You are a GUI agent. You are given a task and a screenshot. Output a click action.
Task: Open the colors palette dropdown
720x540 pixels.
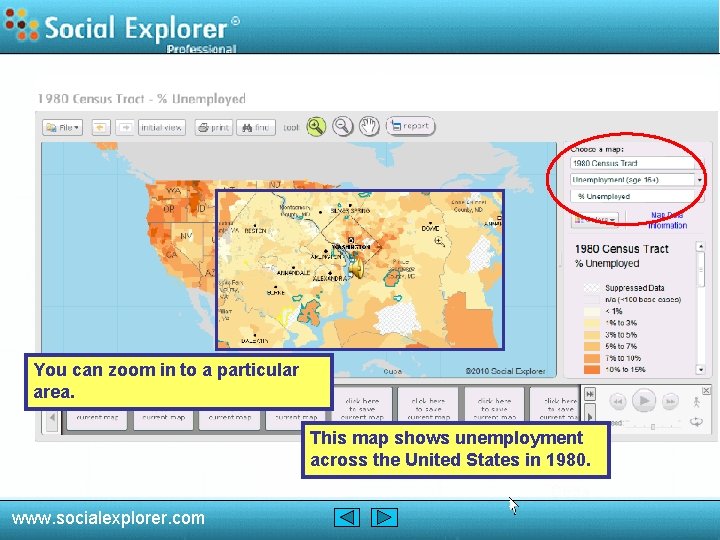(x=595, y=219)
